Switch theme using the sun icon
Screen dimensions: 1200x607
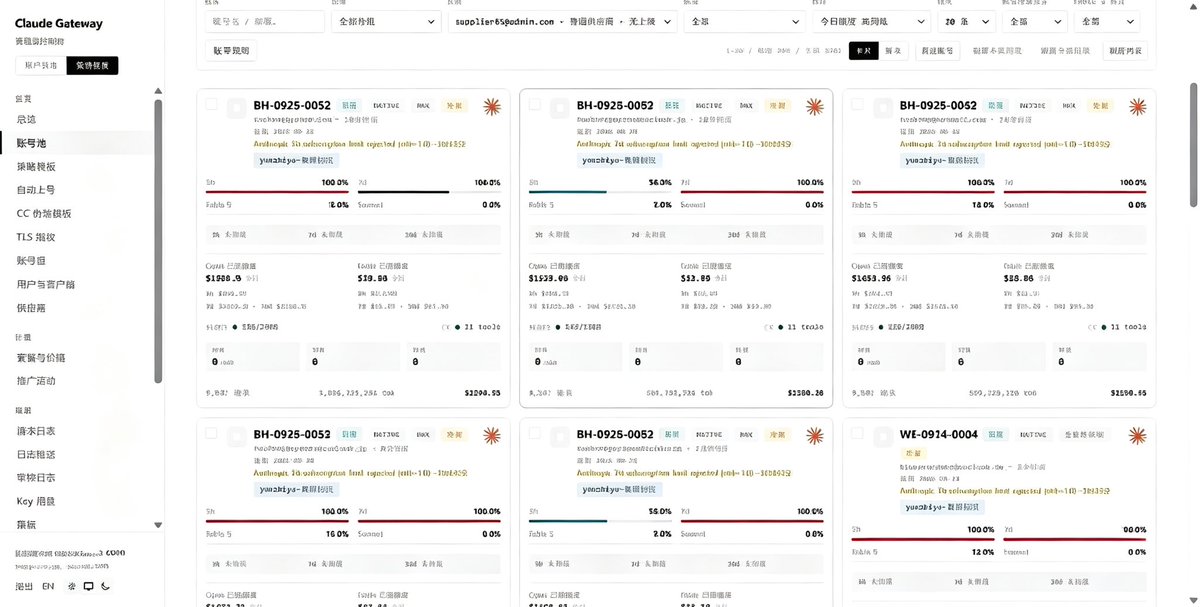coord(71,586)
